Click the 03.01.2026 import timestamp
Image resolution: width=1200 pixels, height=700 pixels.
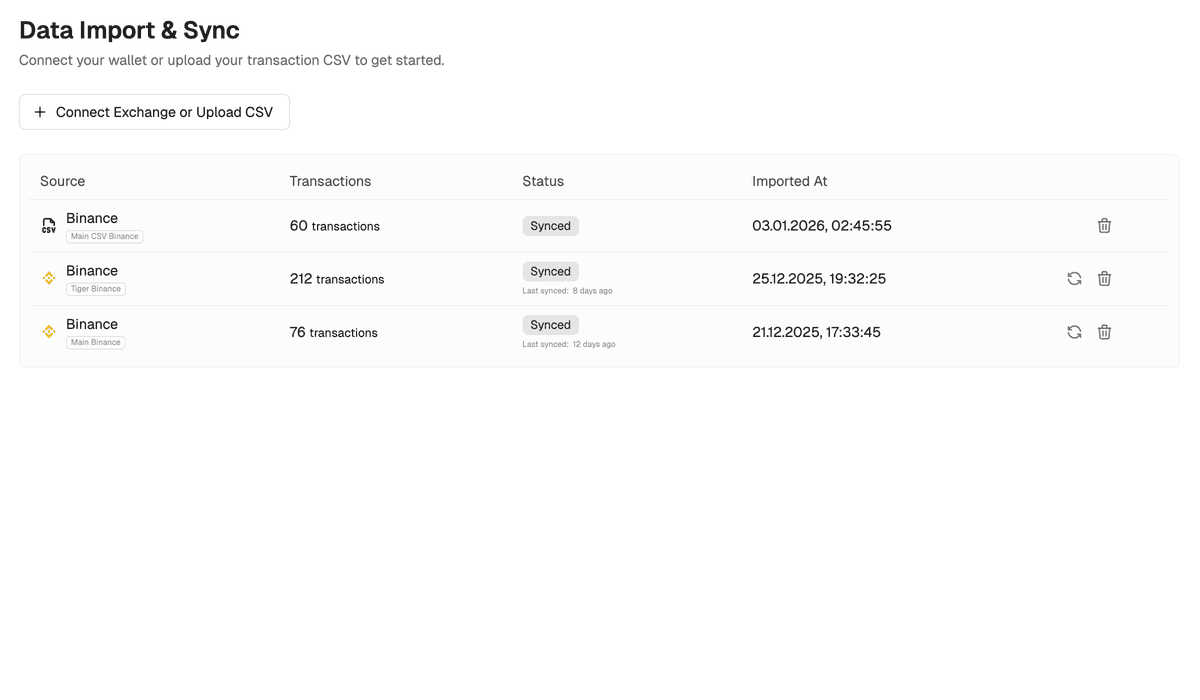coord(822,226)
